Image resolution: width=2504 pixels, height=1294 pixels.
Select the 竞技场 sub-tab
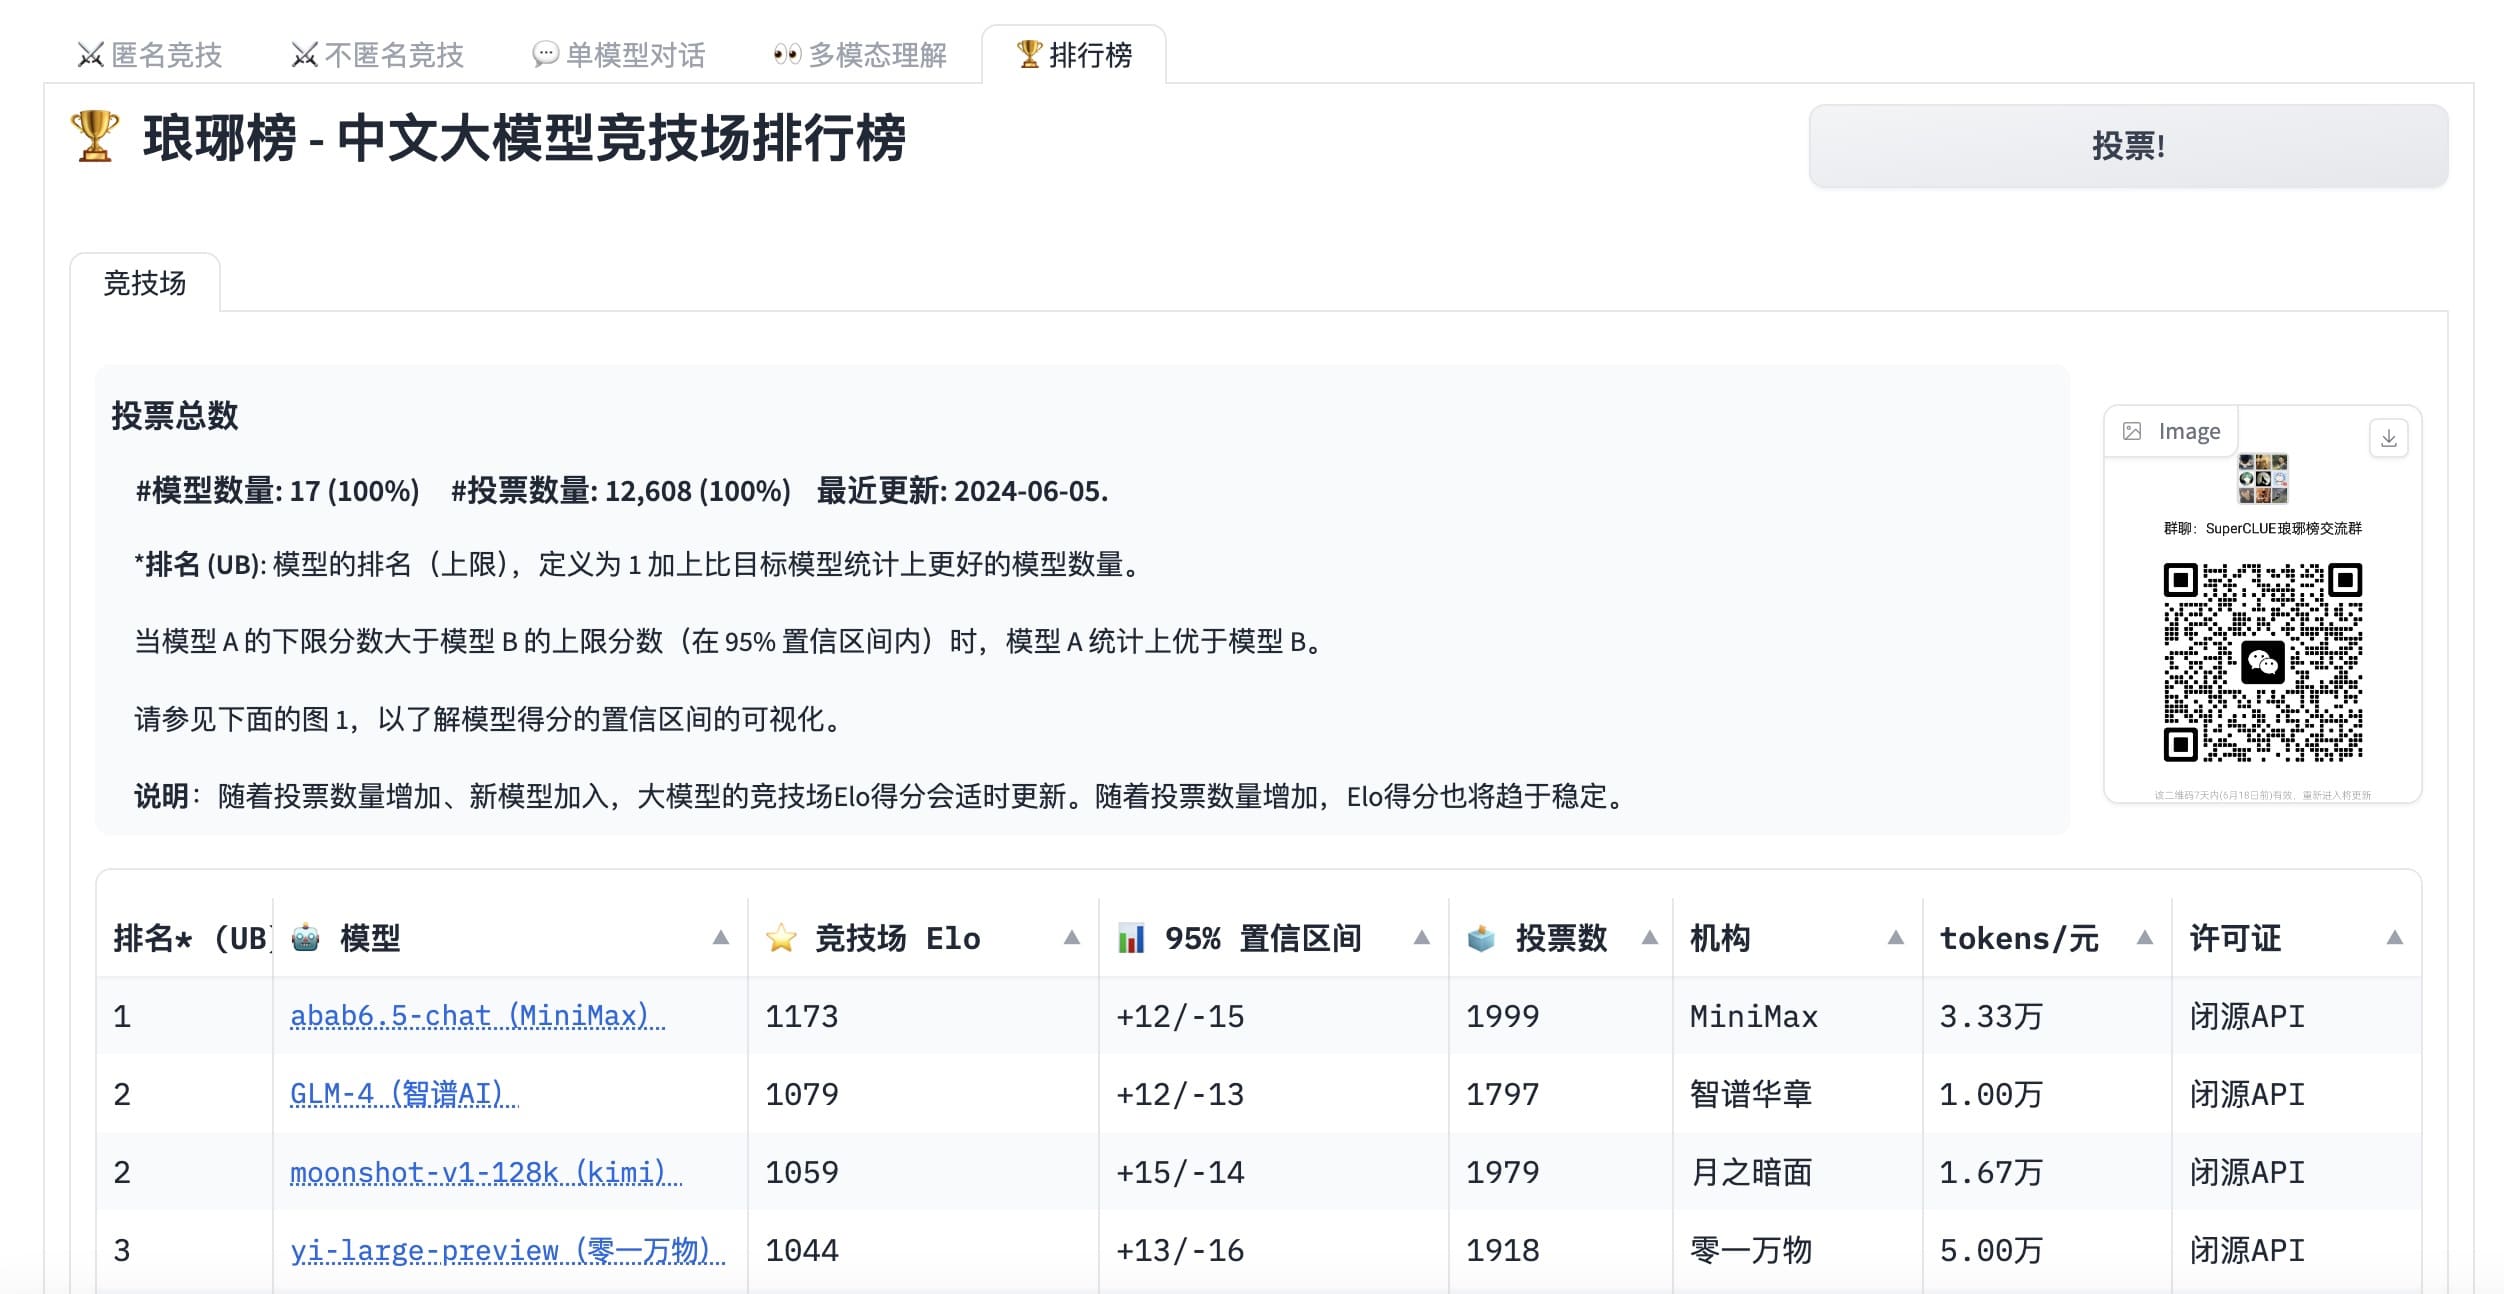tap(145, 284)
